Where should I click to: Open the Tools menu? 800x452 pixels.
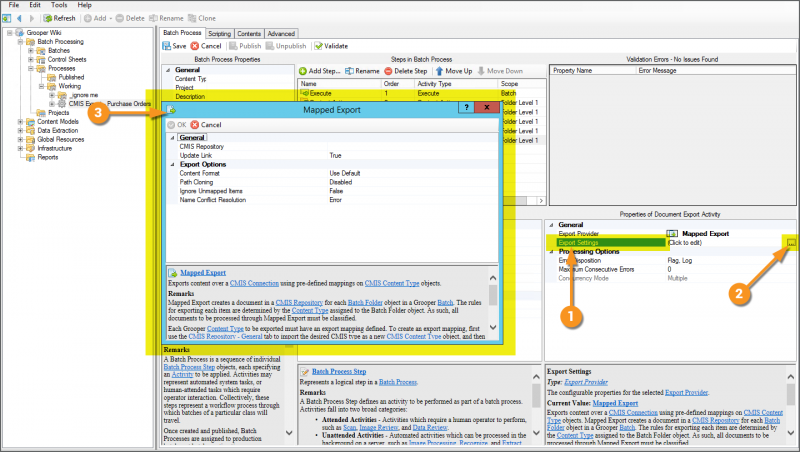[59, 5]
